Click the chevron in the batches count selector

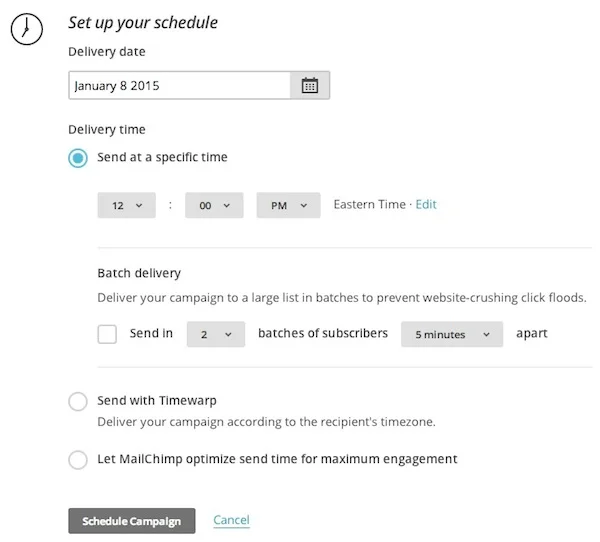tap(228, 335)
